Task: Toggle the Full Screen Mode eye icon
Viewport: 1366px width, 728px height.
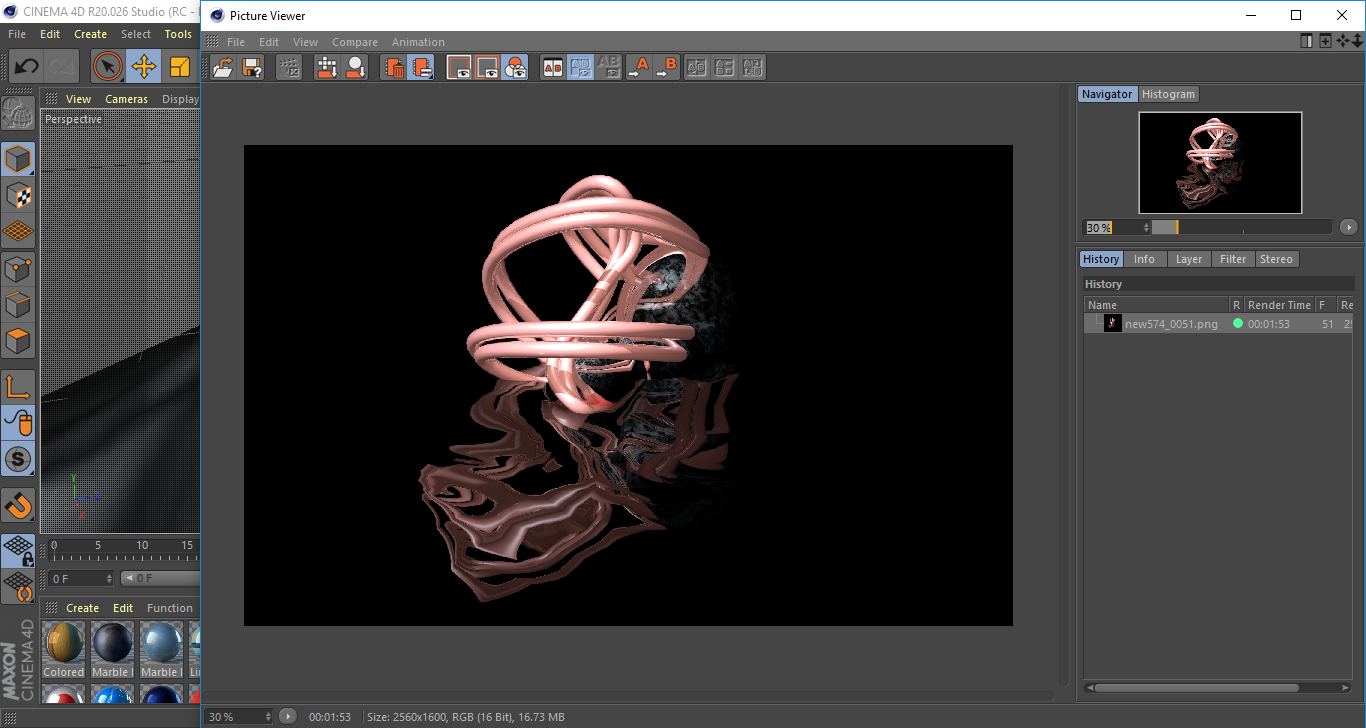Action: point(459,67)
